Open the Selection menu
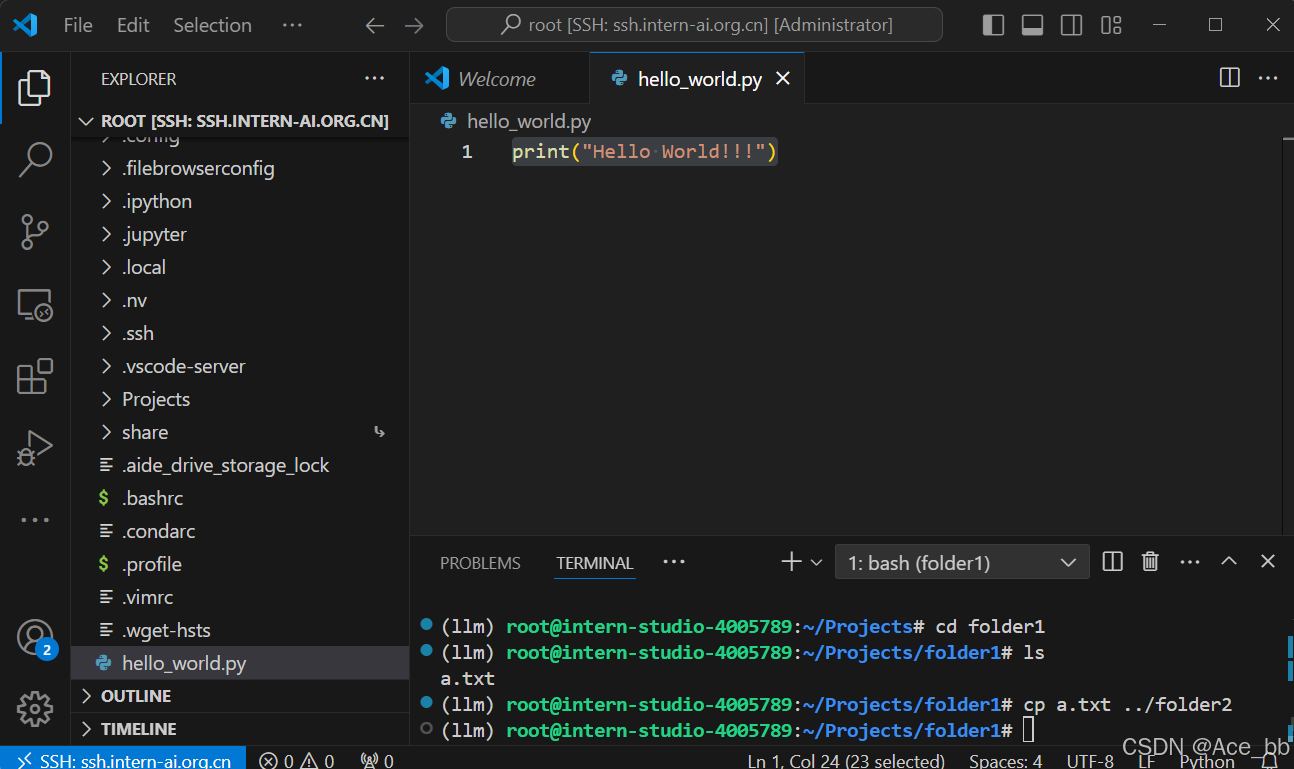 point(212,26)
